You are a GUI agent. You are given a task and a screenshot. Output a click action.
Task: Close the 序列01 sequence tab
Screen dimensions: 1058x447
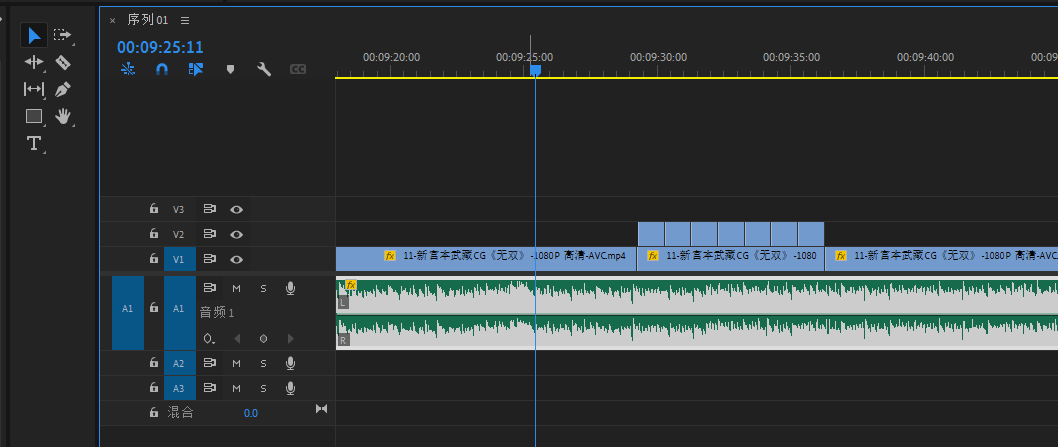(112, 20)
